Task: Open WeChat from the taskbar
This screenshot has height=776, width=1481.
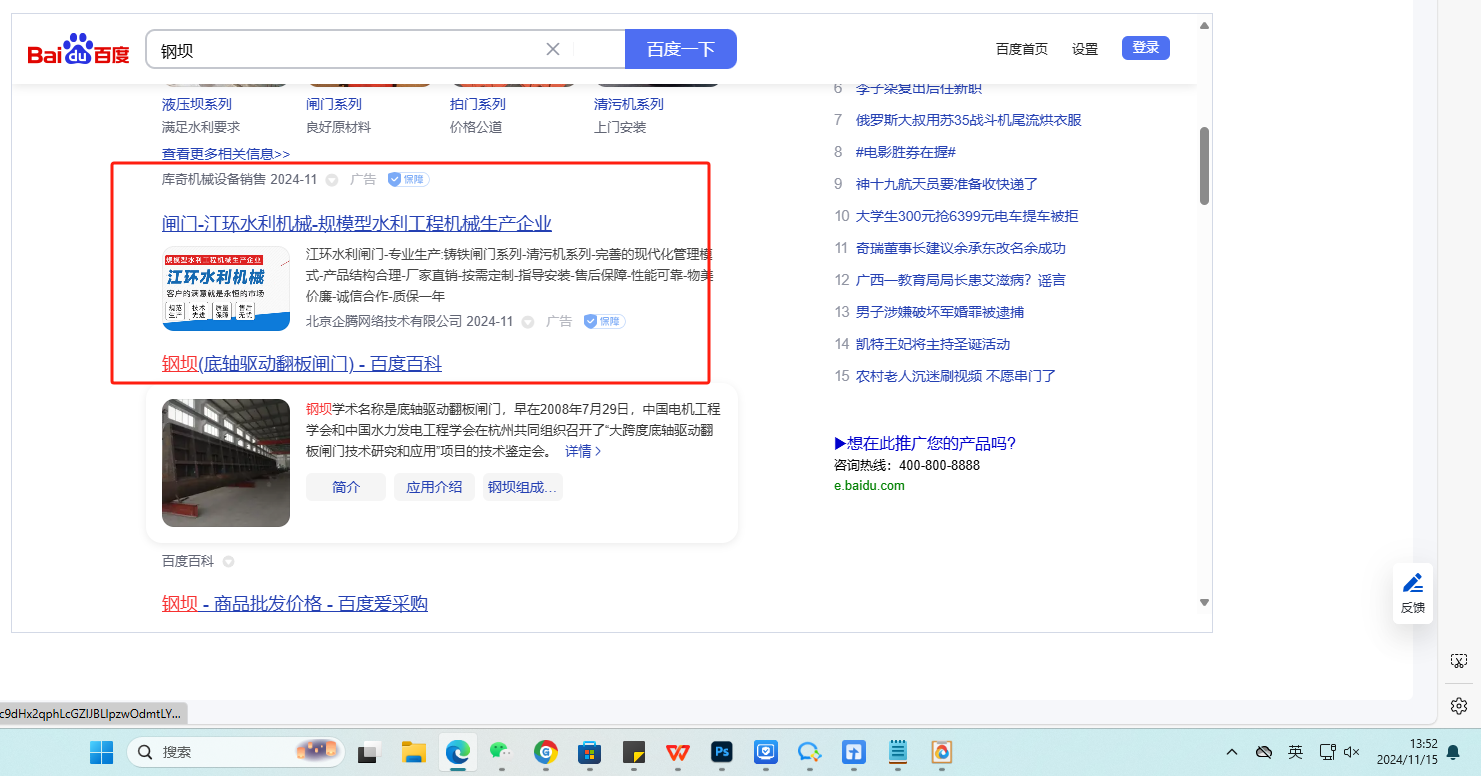Action: pos(500,752)
